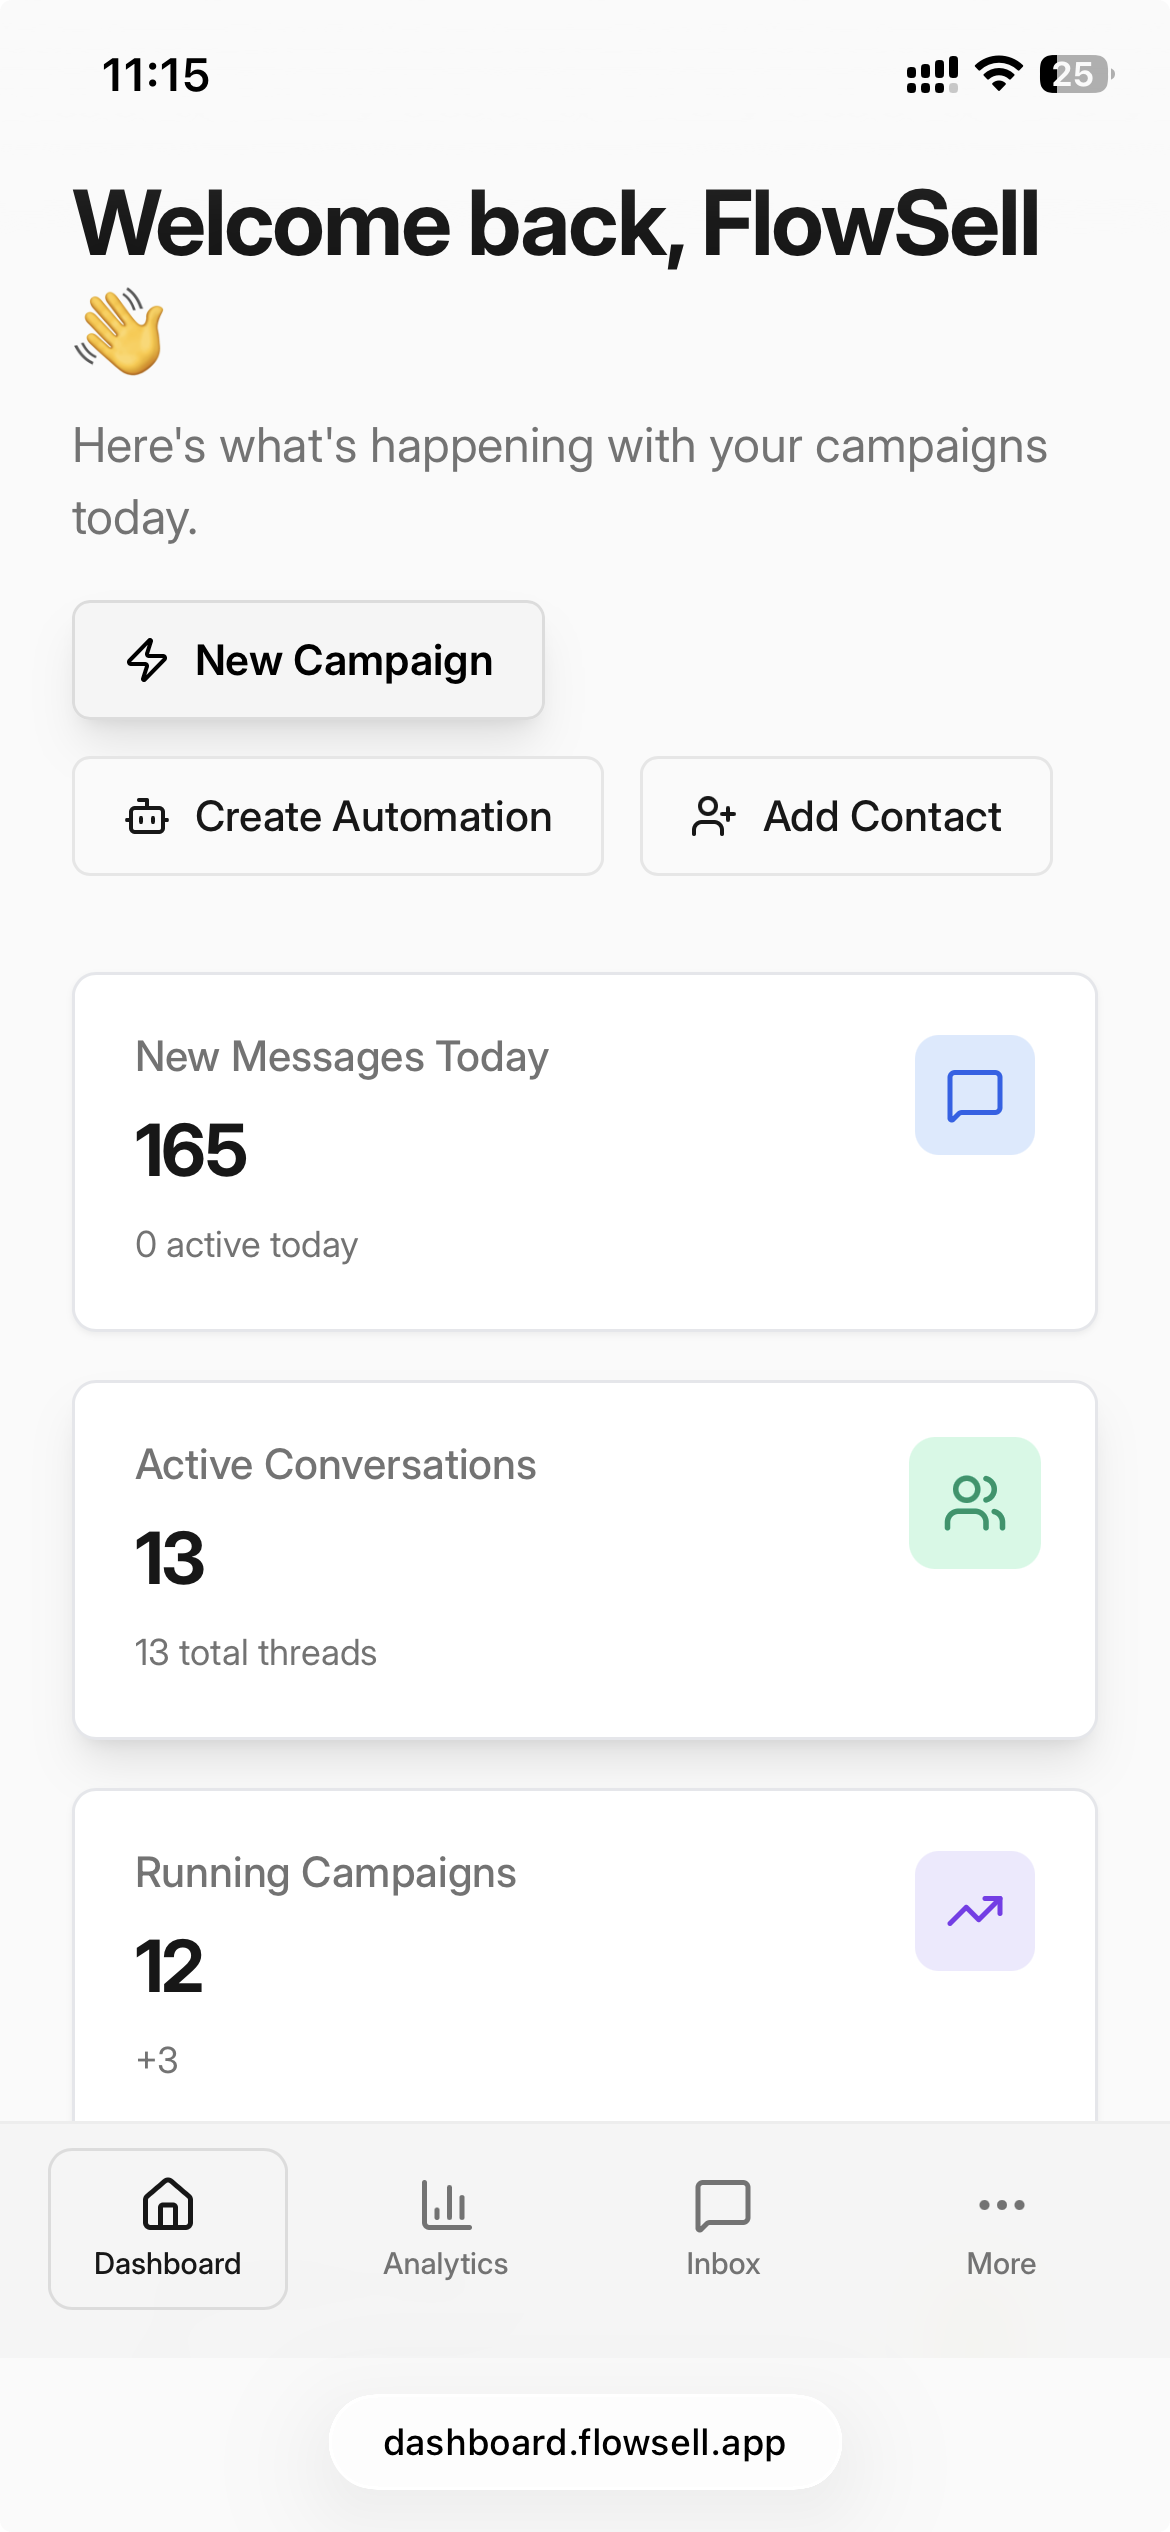Select the 12 running campaigns number

[169, 1966]
